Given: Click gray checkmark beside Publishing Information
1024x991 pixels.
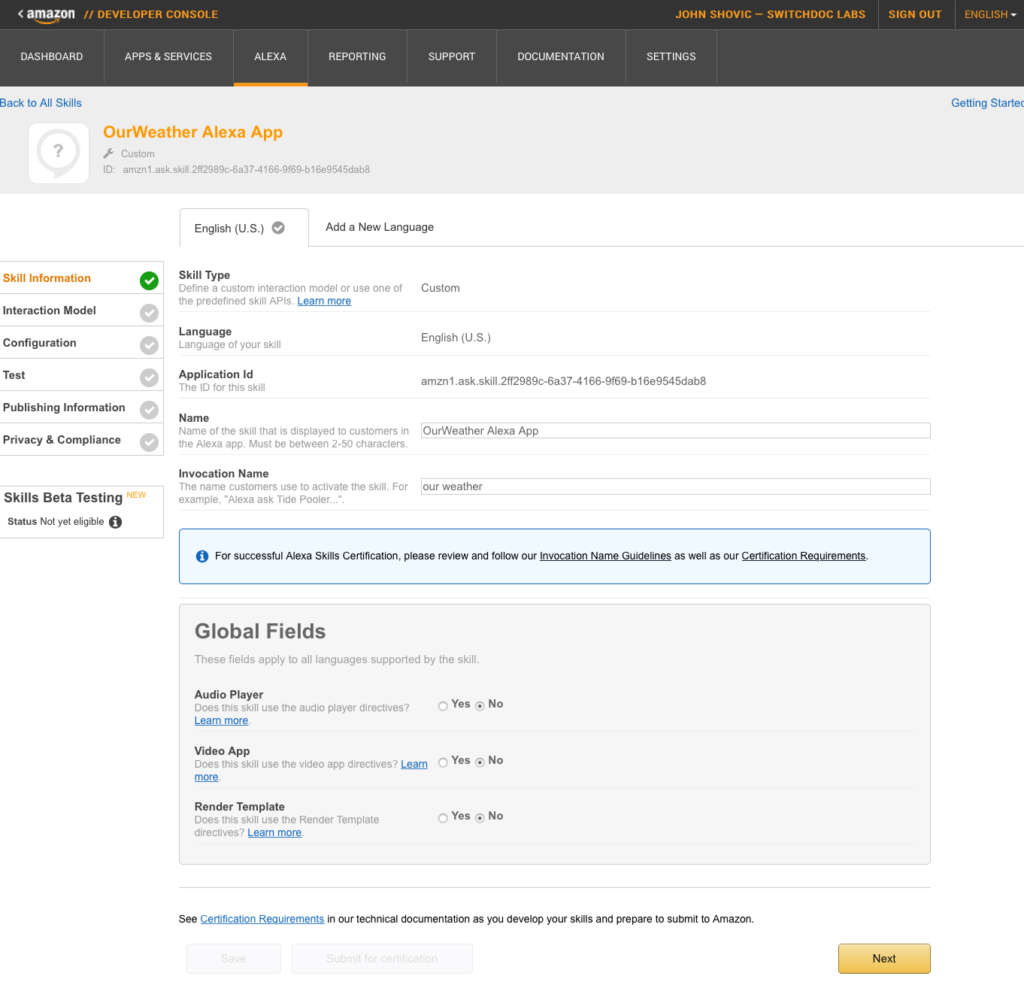Looking at the screenshot, I should click(149, 410).
